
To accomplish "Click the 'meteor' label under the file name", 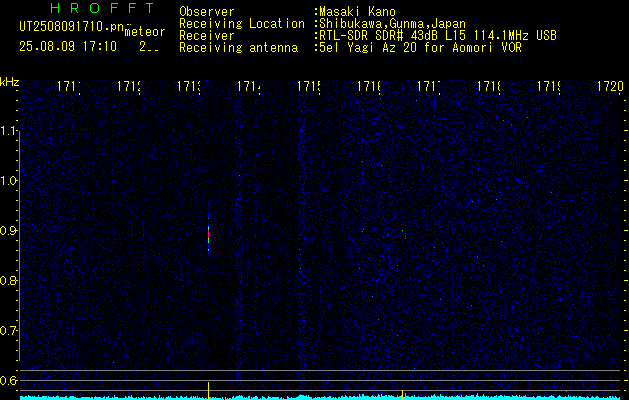I will 144,32.
